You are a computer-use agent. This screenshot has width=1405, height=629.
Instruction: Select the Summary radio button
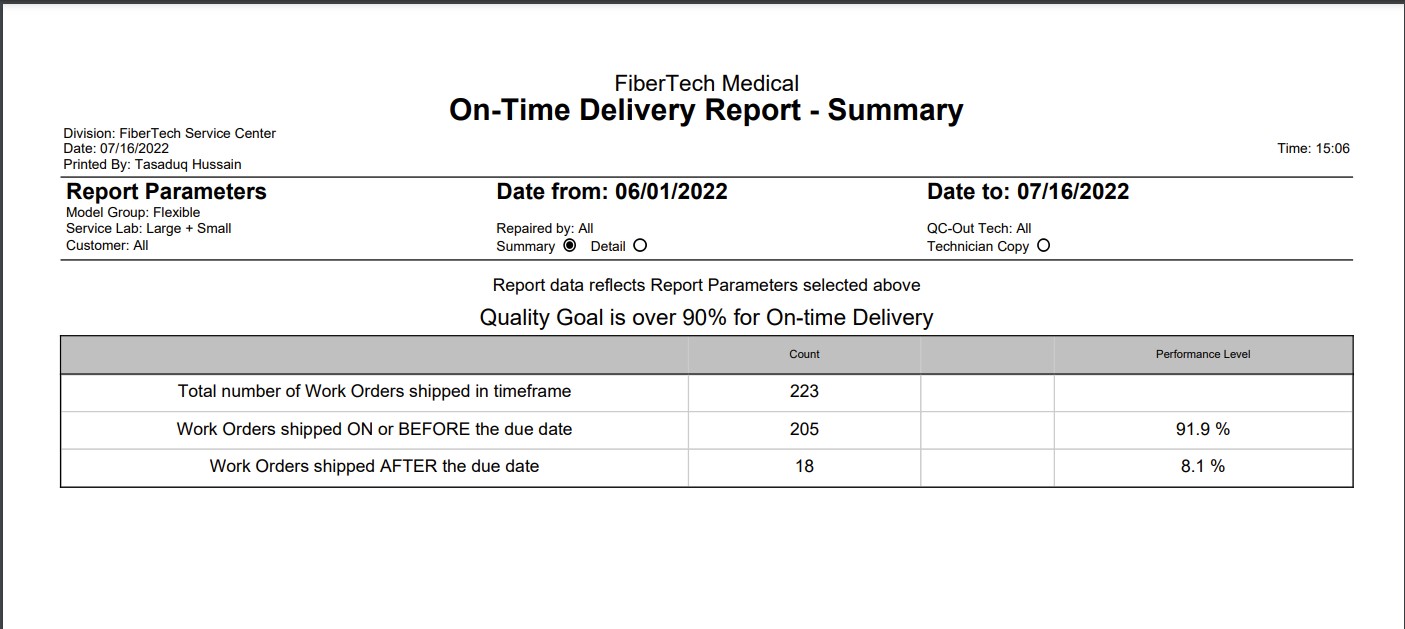pos(570,245)
